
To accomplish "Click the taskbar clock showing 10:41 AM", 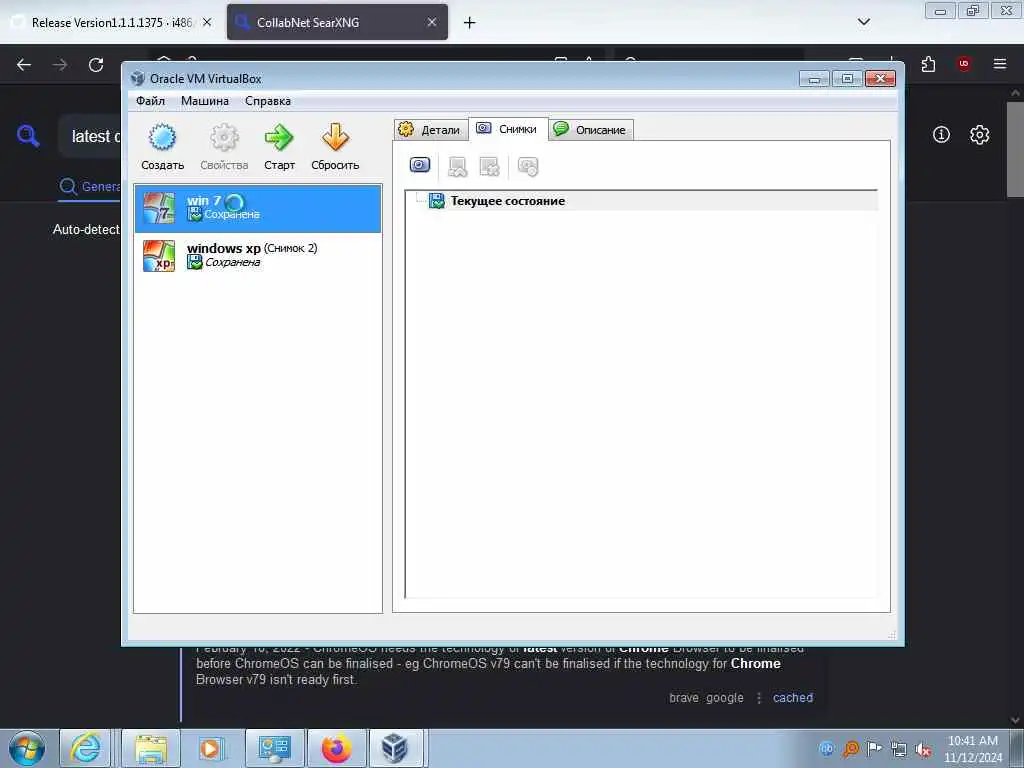I will [x=973, y=749].
